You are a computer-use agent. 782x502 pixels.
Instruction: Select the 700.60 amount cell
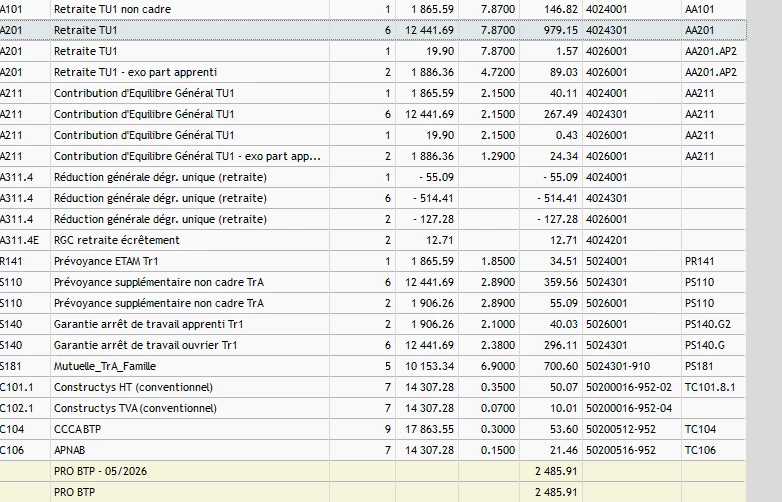tap(551, 366)
